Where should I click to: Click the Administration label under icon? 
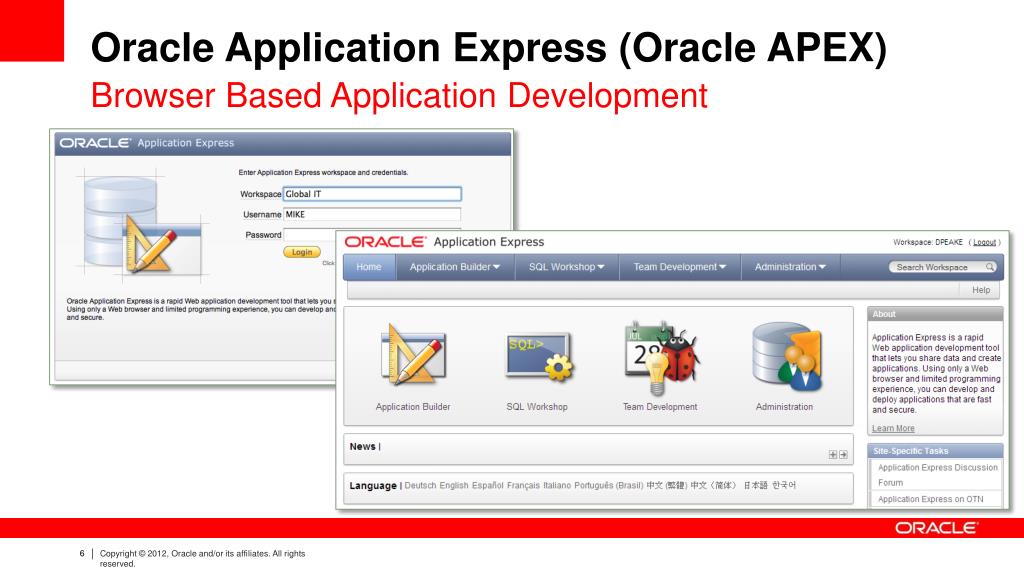(784, 406)
